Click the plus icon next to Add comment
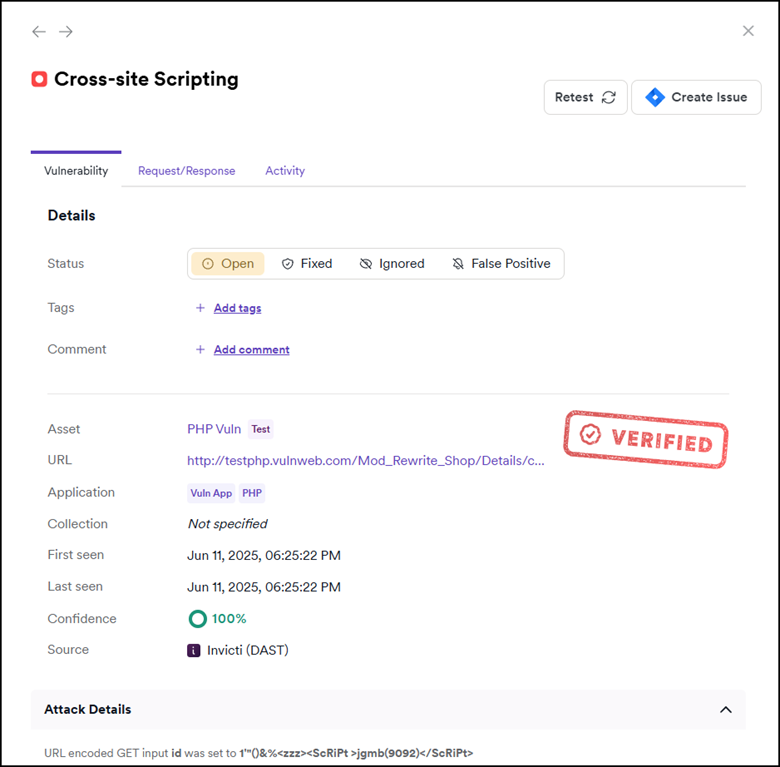This screenshot has width=780, height=767. 200,350
